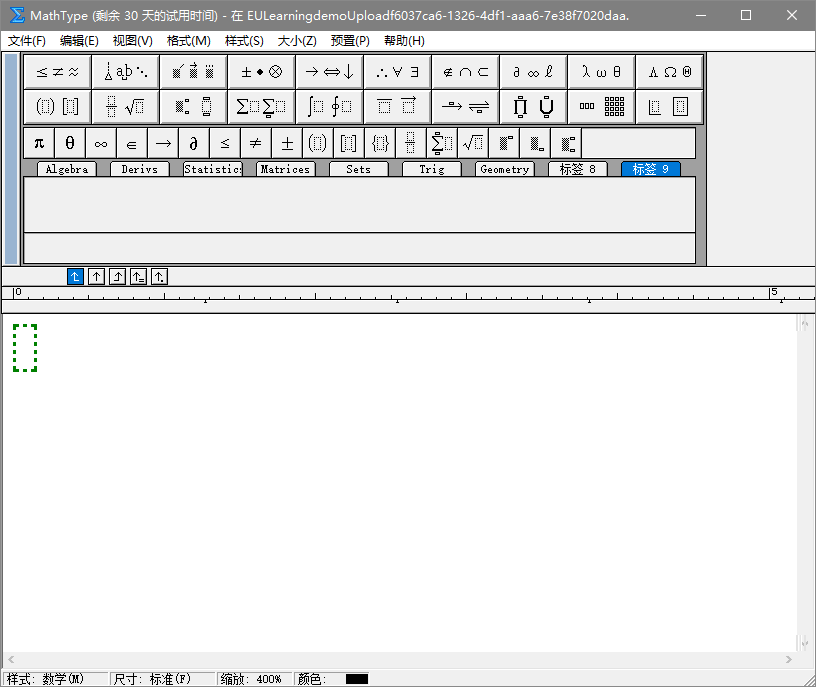Viewport: 816px width, 687px height.
Task: Open the 编辑(E) menu
Action: click(79, 41)
